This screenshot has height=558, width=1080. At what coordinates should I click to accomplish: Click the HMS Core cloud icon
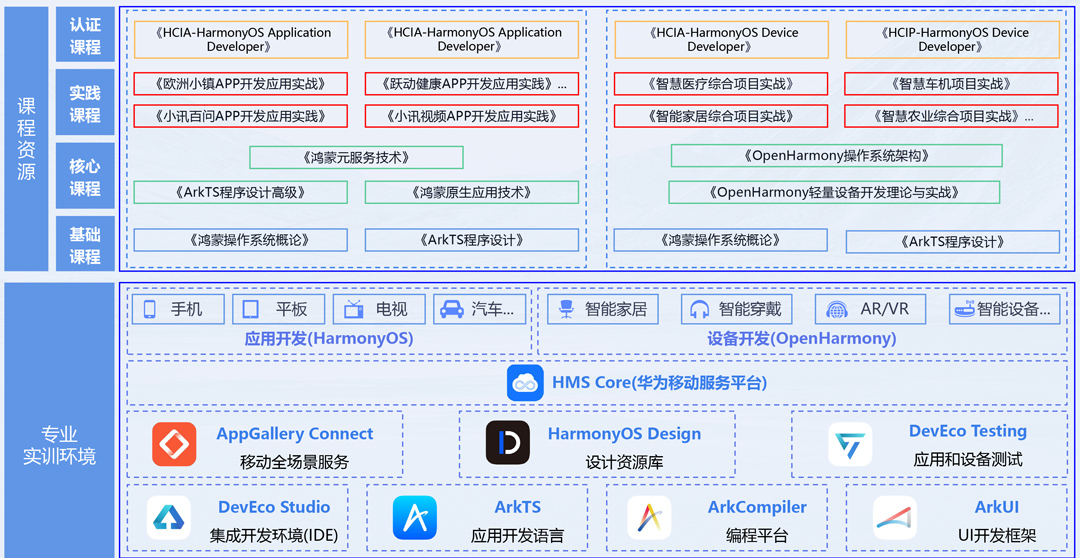click(x=525, y=383)
